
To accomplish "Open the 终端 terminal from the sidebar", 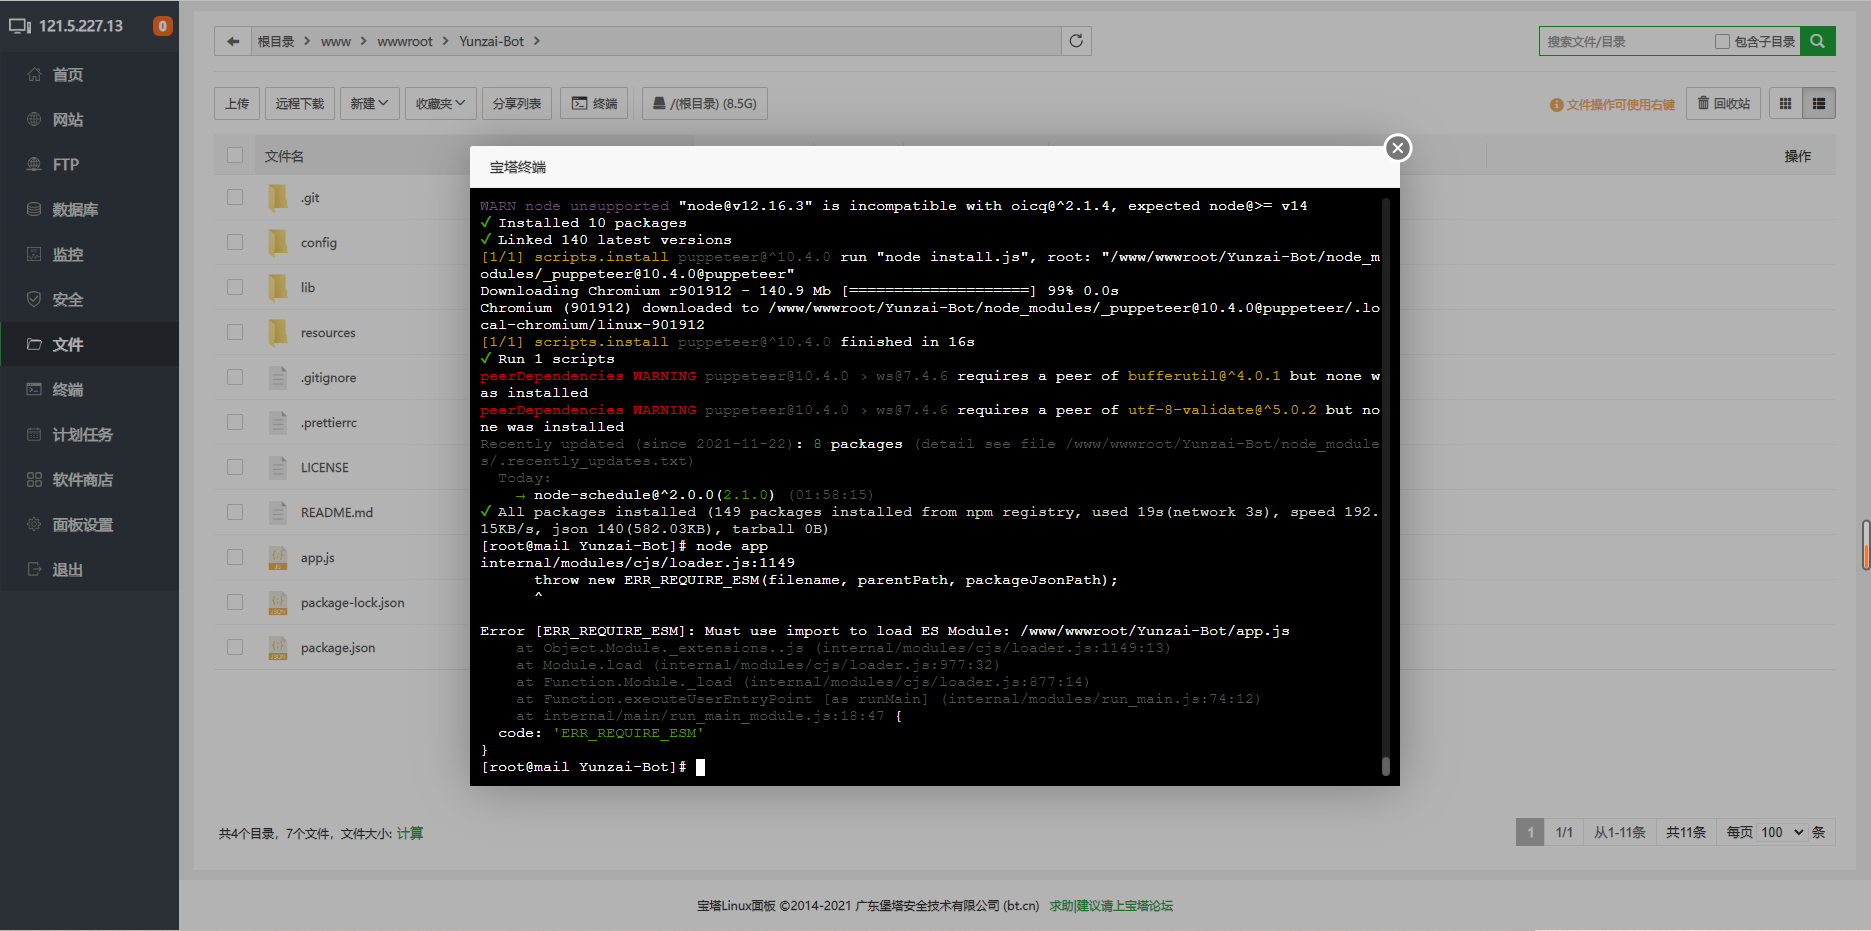I will point(66,389).
